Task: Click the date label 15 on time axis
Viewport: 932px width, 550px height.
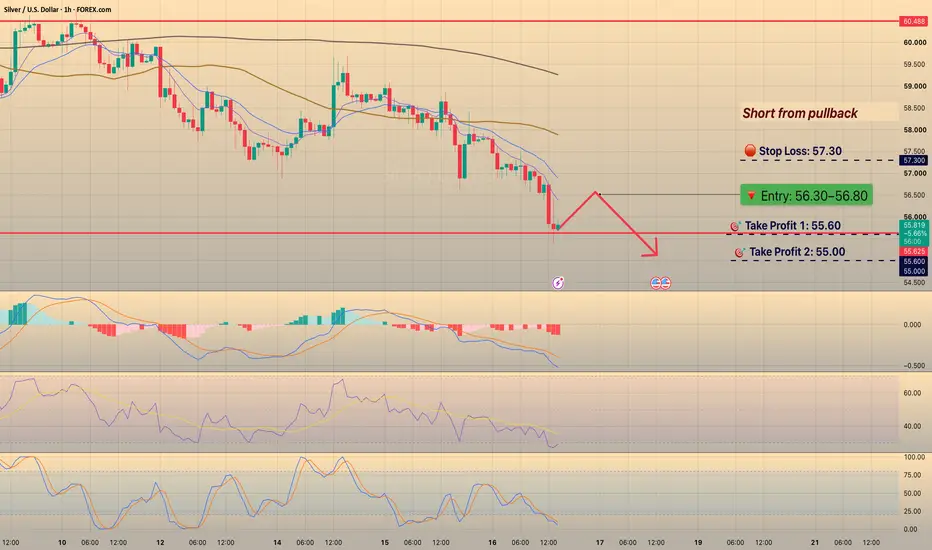Action: [385, 542]
